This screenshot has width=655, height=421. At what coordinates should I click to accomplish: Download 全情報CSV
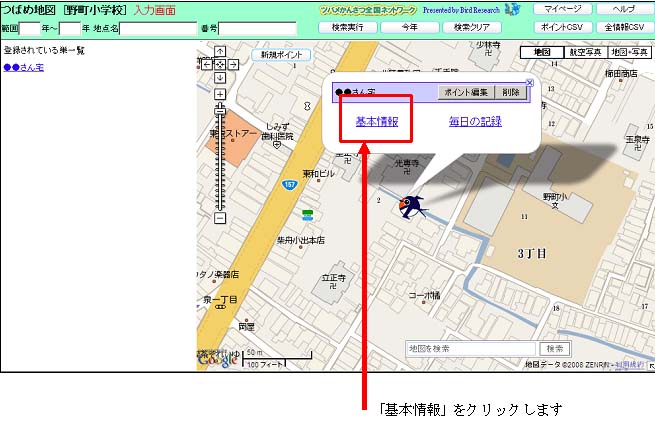pos(625,27)
